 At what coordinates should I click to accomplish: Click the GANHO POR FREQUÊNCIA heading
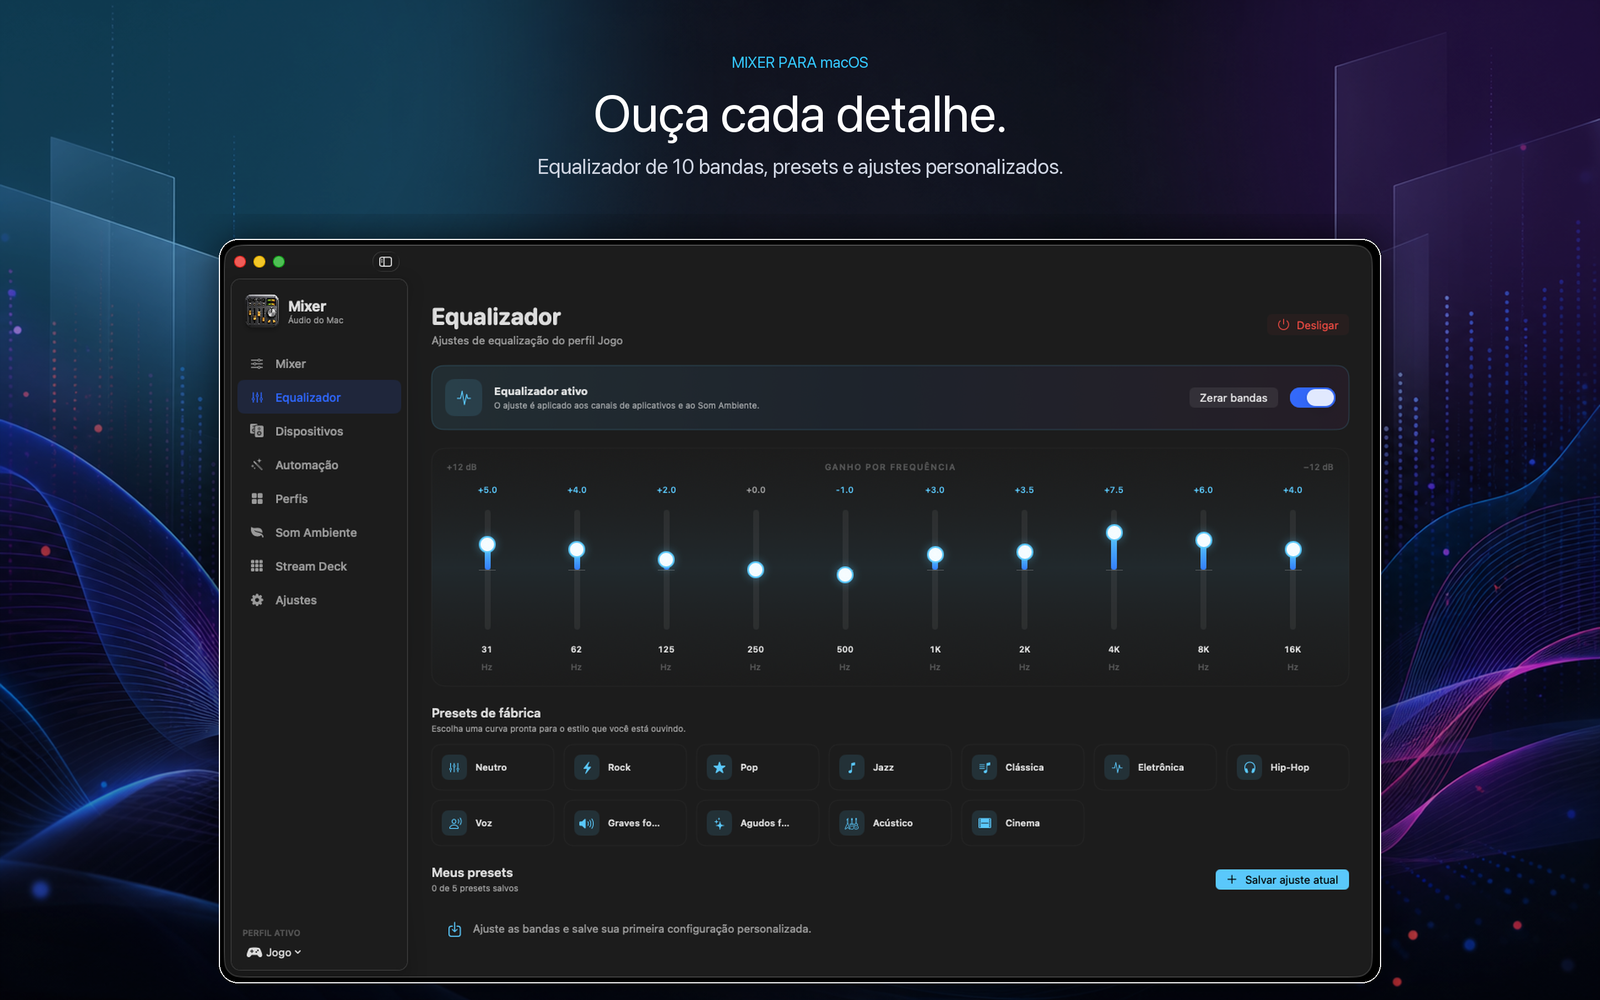pos(890,467)
